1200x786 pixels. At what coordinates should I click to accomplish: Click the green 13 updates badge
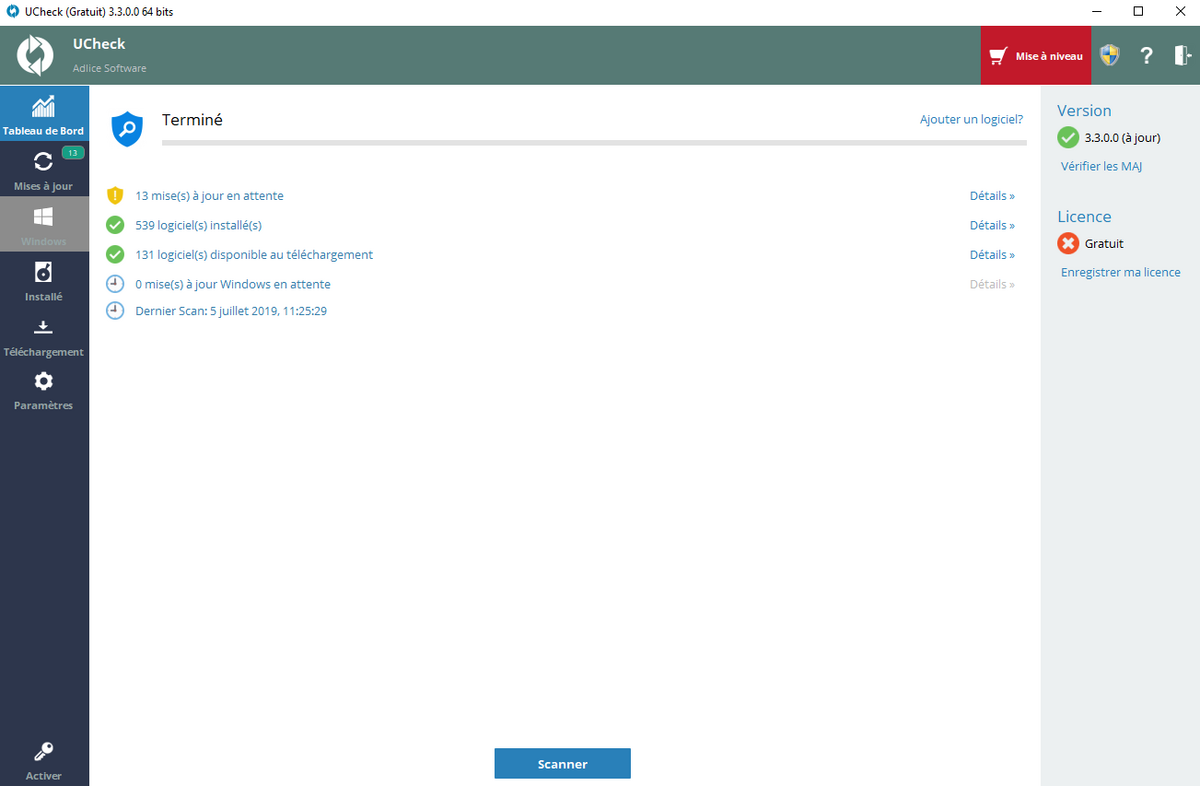point(73,153)
